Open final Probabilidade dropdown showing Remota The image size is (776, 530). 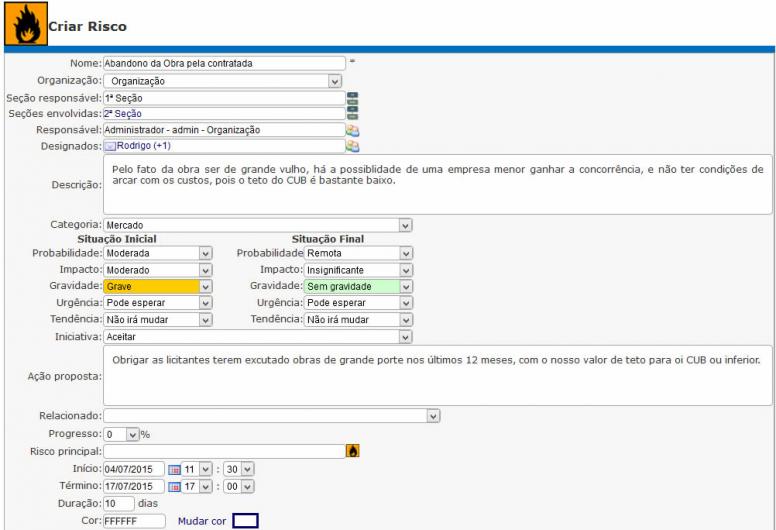coord(405,254)
